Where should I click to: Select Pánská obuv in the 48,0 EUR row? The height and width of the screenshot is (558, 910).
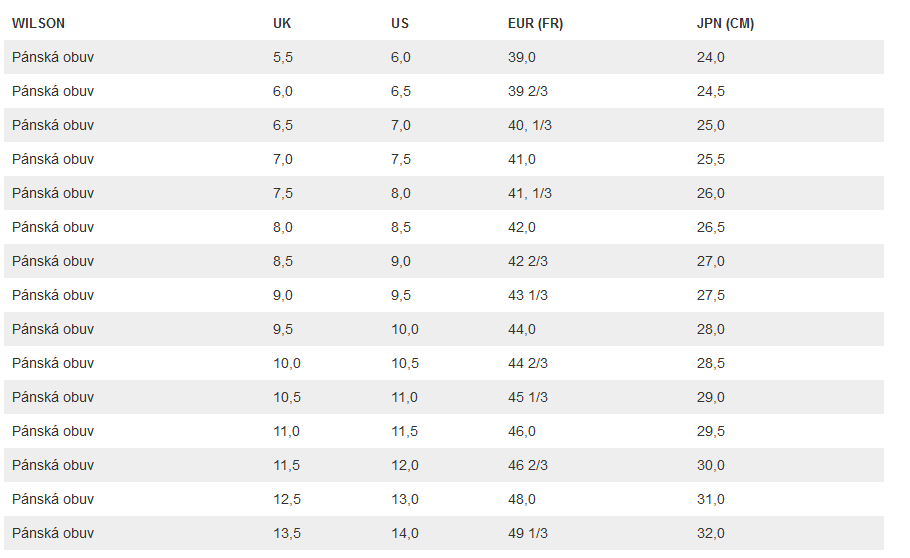click(53, 499)
